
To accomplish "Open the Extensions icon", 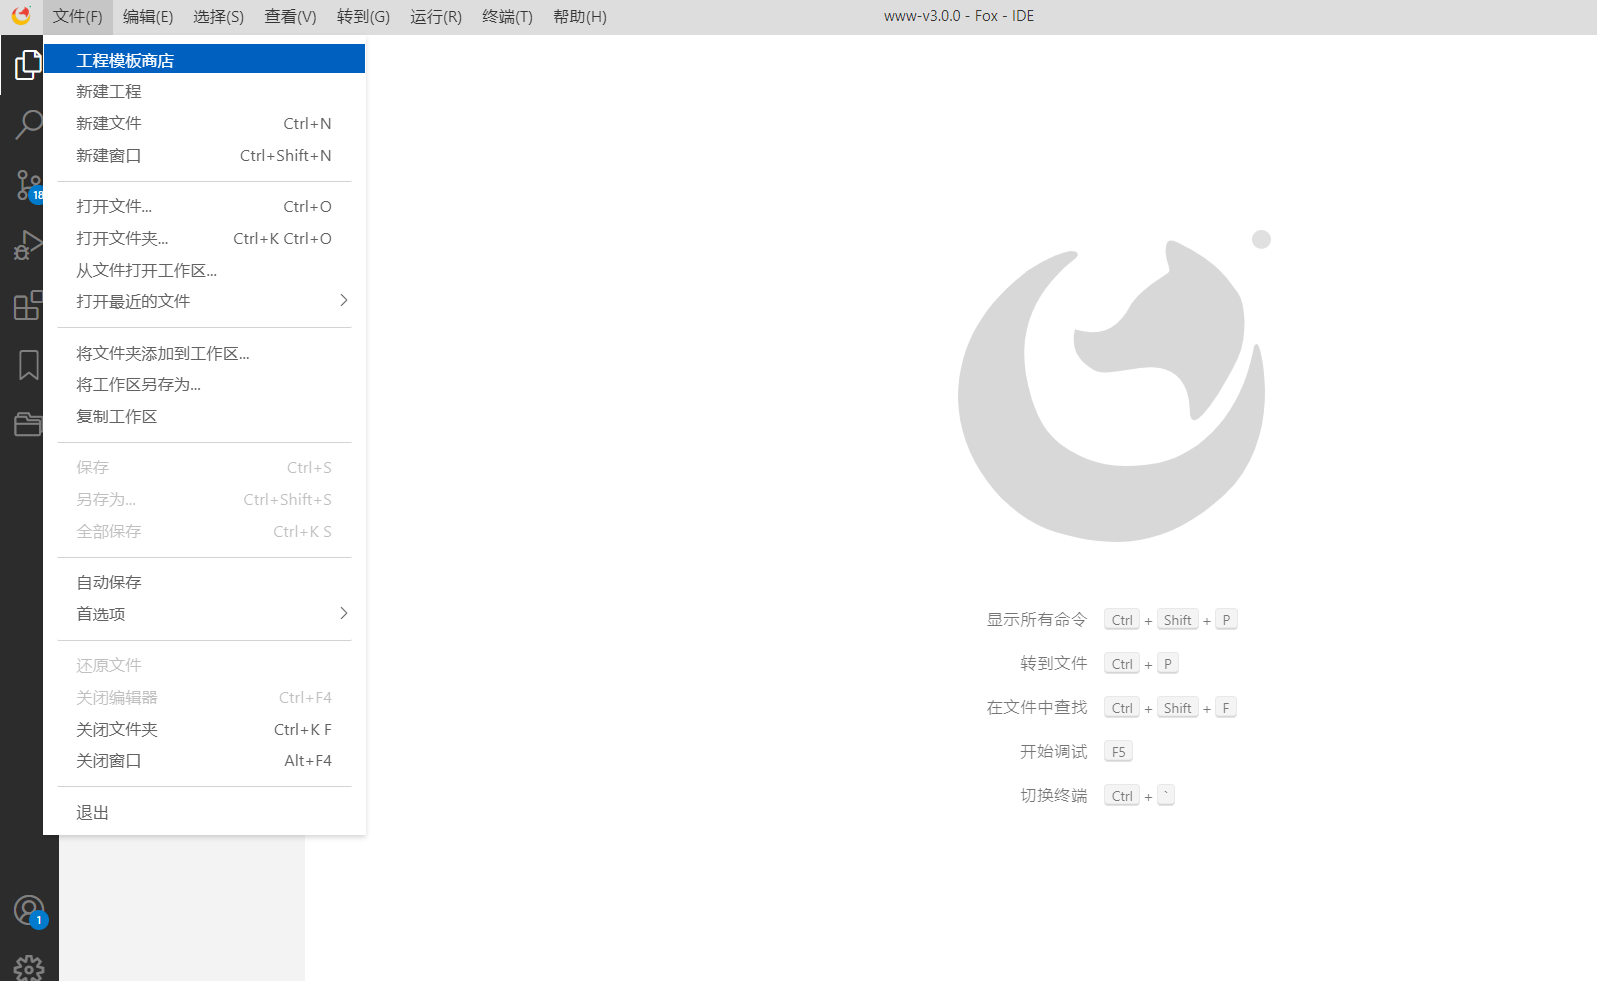I will [x=28, y=305].
